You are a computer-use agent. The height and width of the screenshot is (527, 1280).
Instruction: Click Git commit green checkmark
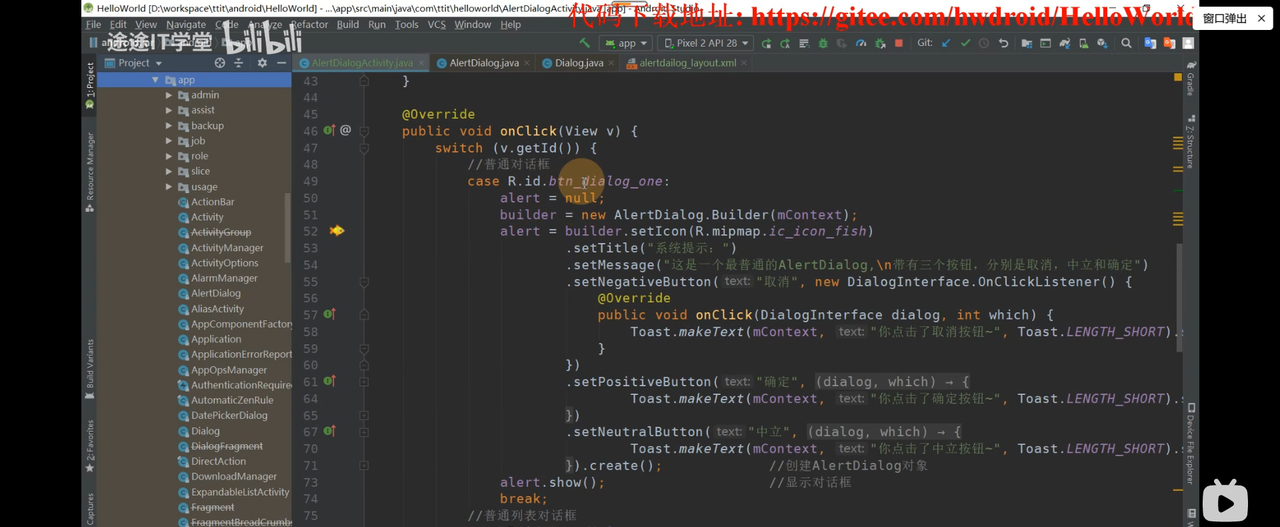tap(965, 43)
